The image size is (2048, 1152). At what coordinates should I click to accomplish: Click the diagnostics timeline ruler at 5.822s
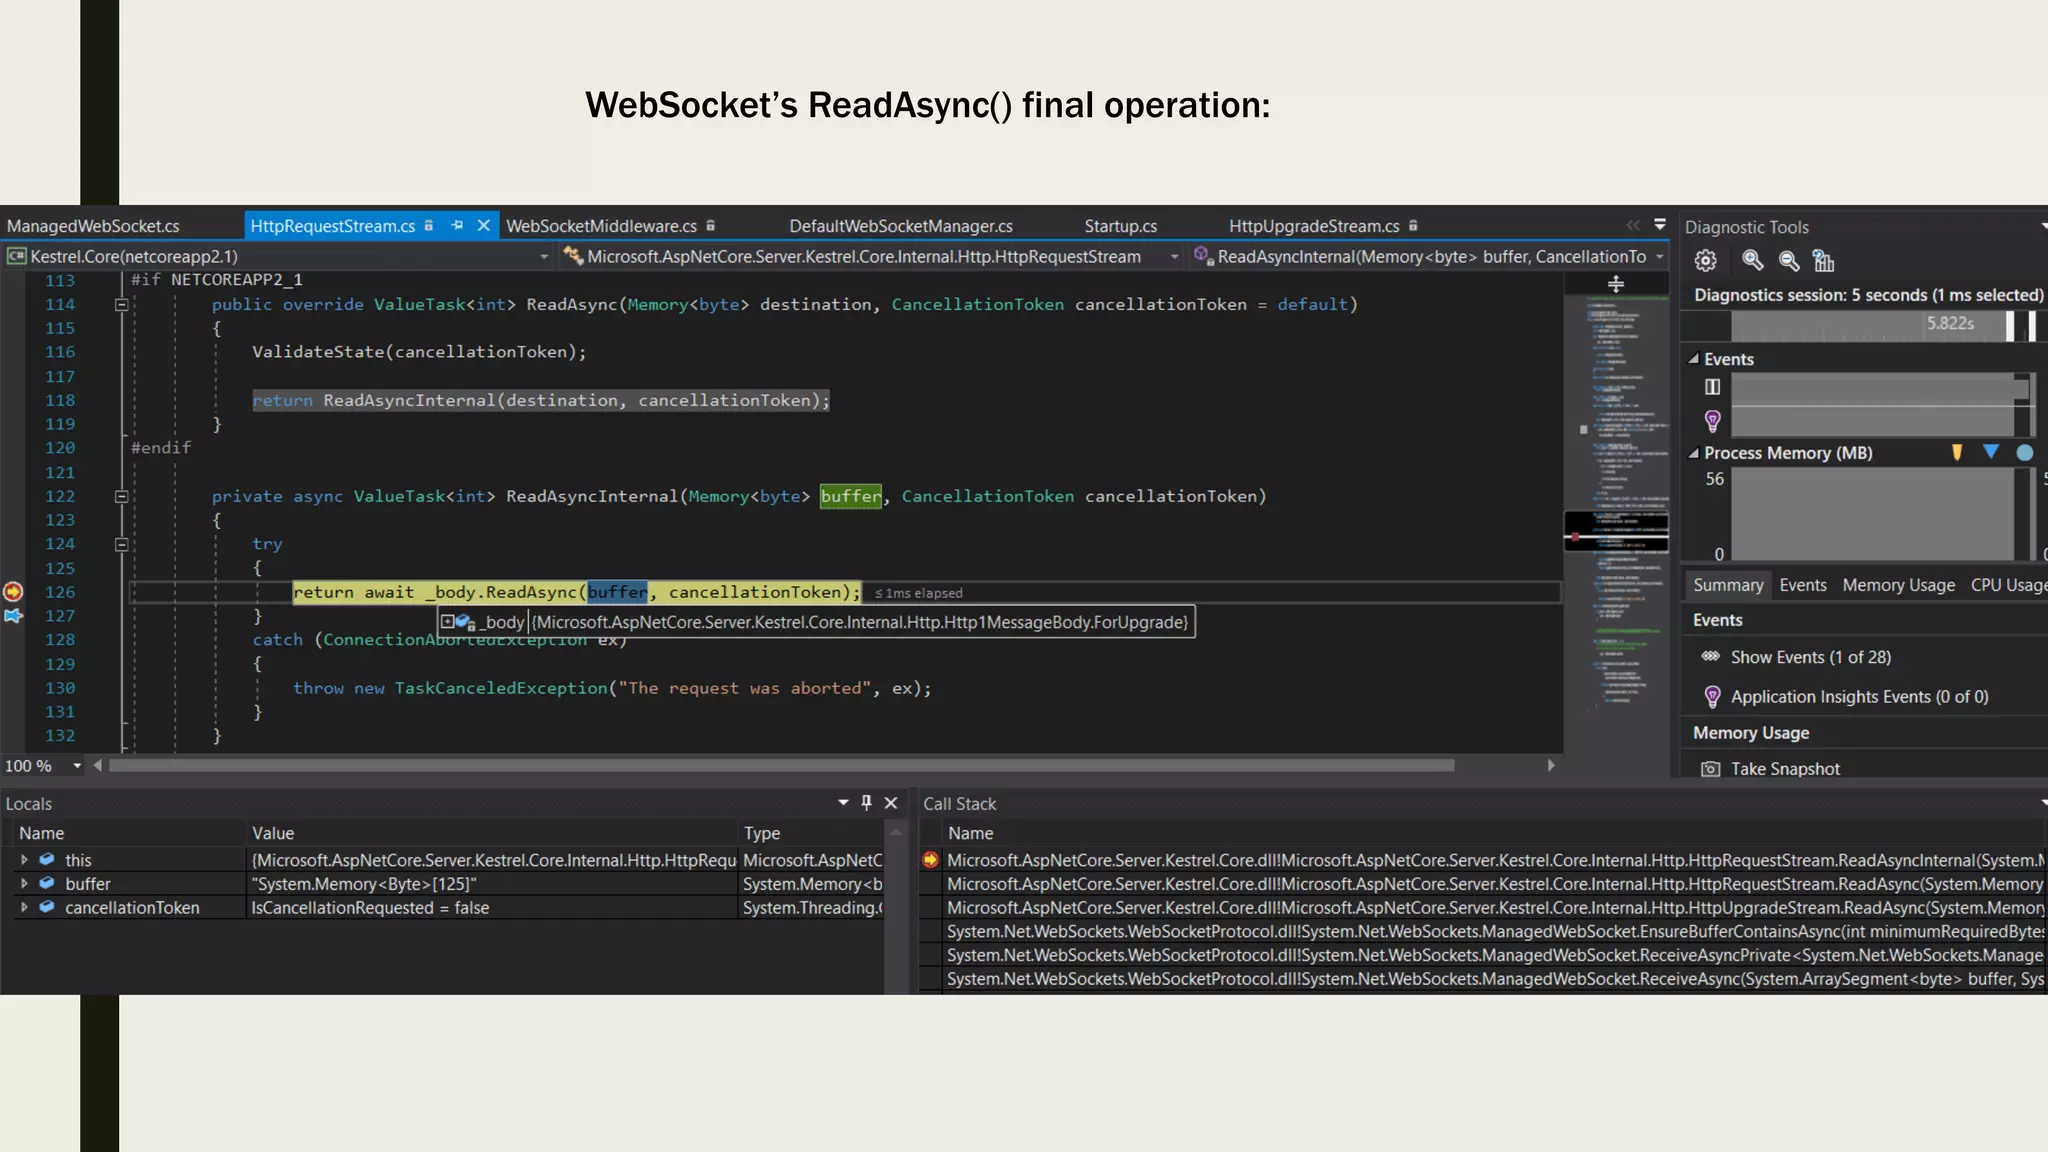point(1950,324)
